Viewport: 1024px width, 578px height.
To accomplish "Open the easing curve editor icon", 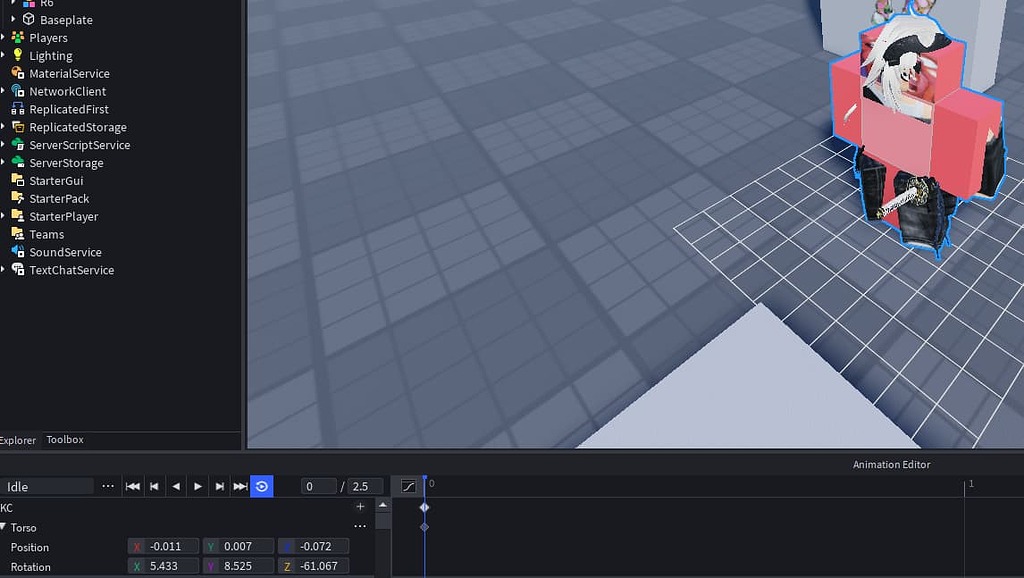I will point(407,485).
